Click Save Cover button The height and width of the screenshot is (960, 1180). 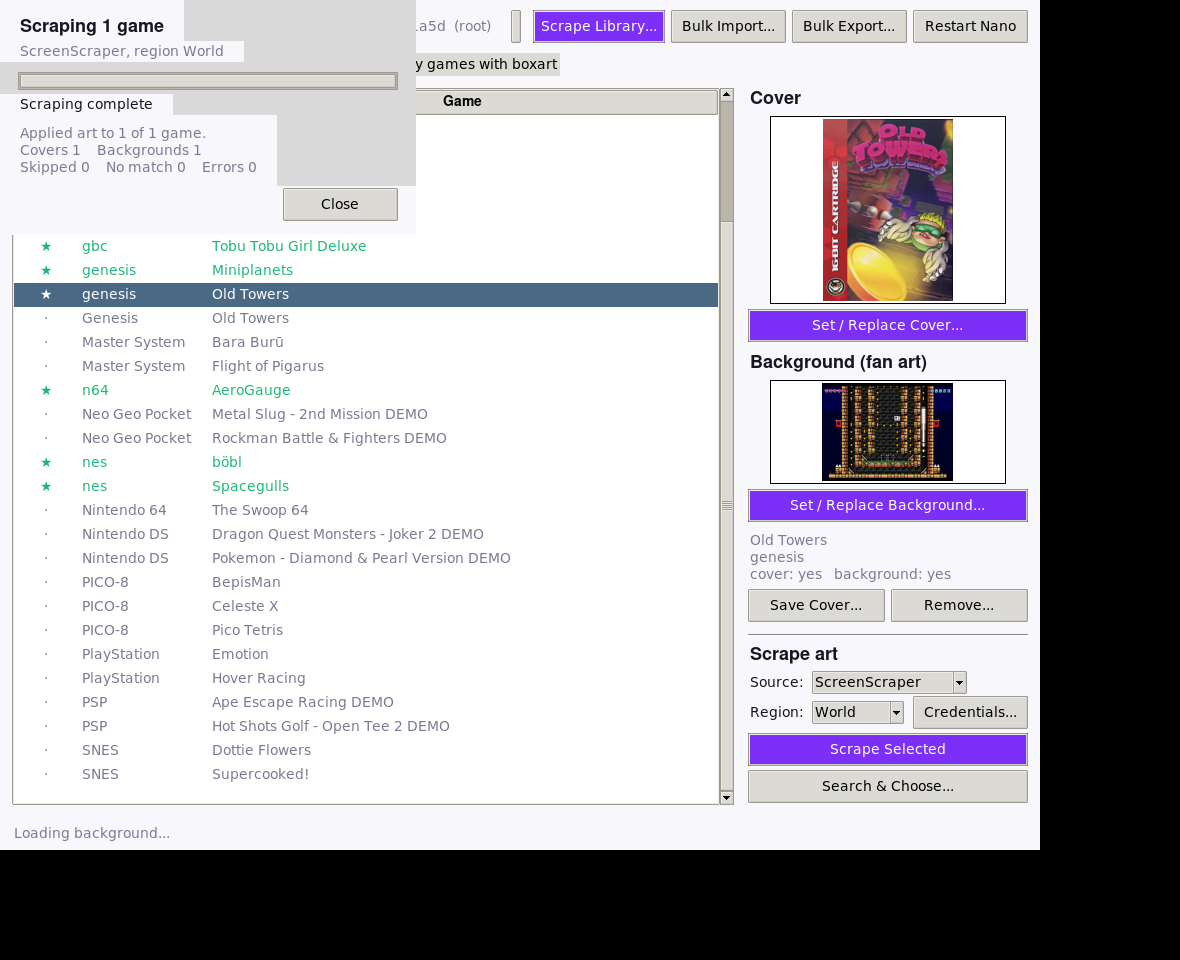coord(816,605)
